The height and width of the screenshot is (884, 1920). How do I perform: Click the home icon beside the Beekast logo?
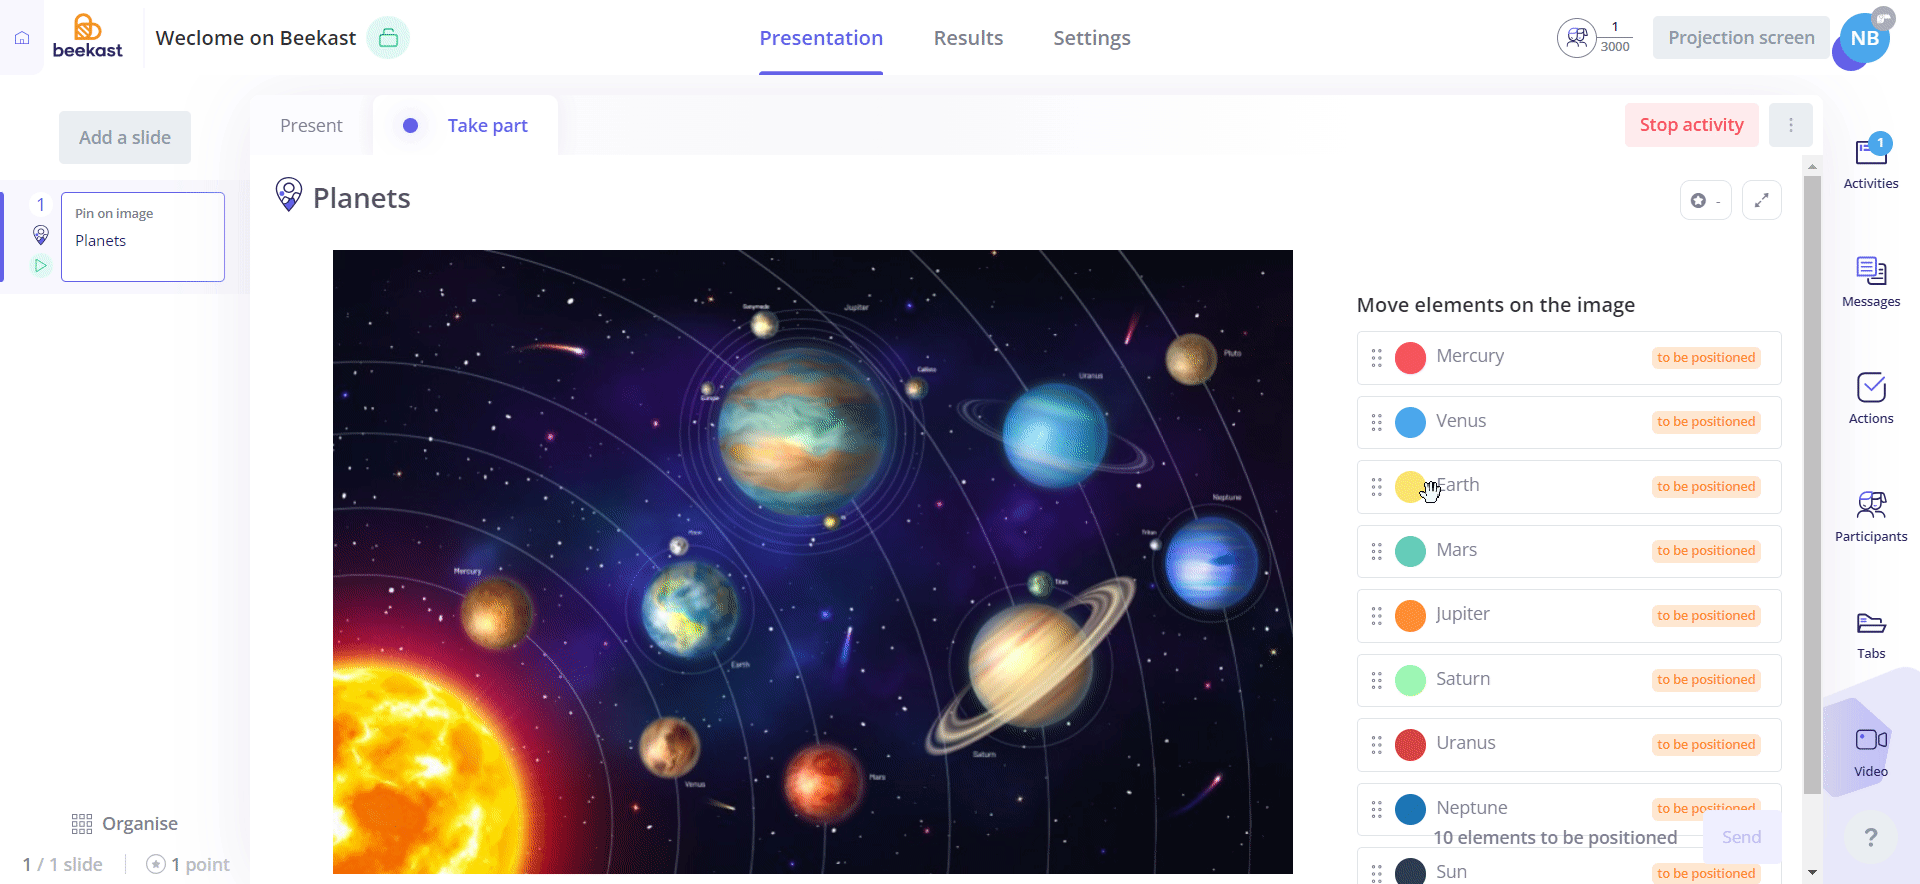(x=22, y=38)
